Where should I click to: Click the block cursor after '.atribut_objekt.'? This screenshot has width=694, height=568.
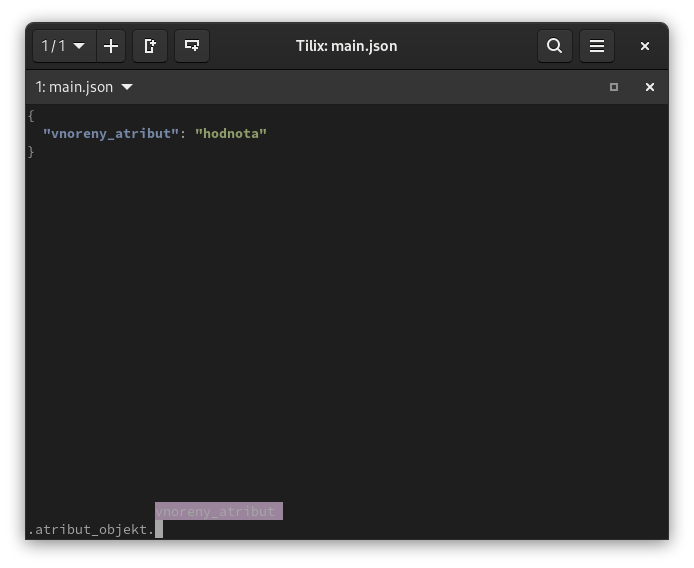click(x=159, y=529)
